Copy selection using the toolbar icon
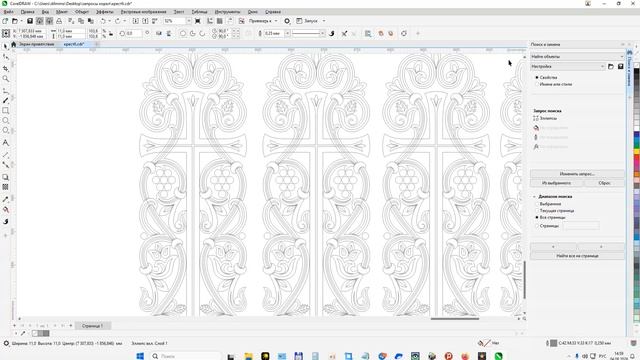 point(81,21)
